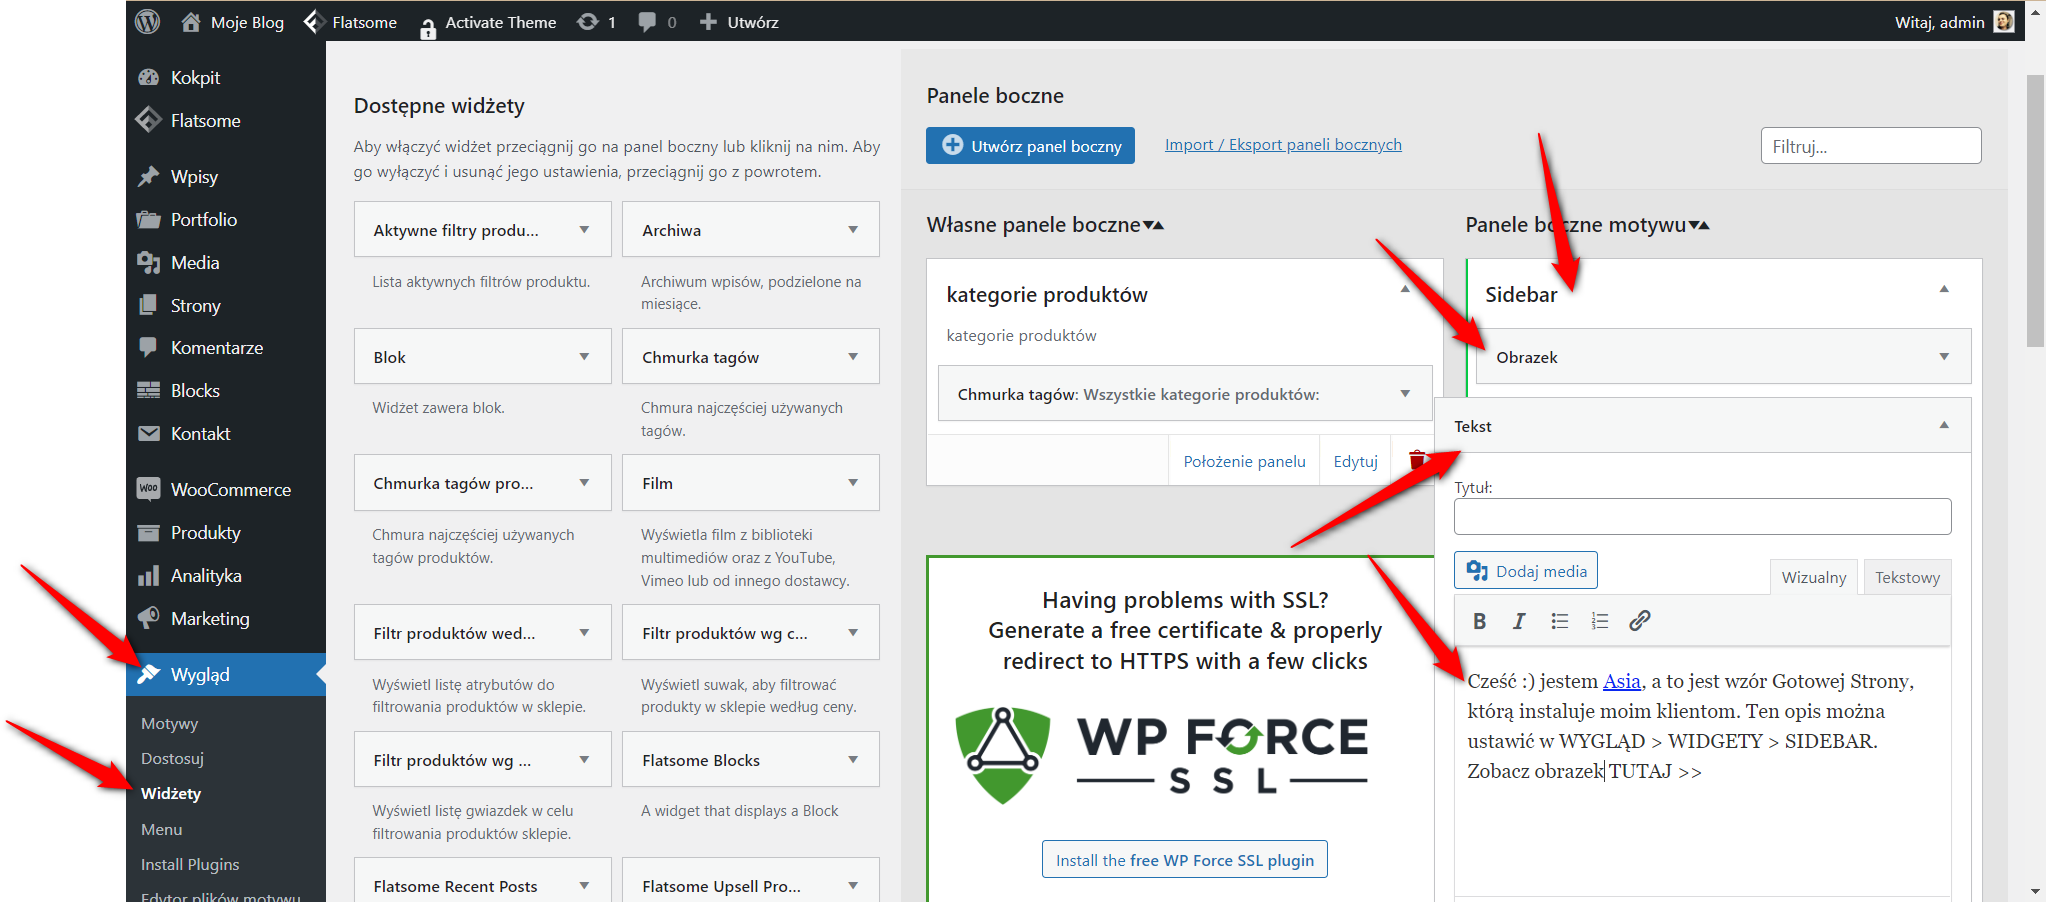Screen dimensions: 2046x902
Task: Click the Bold formatting icon
Action: click(x=1479, y=621)
